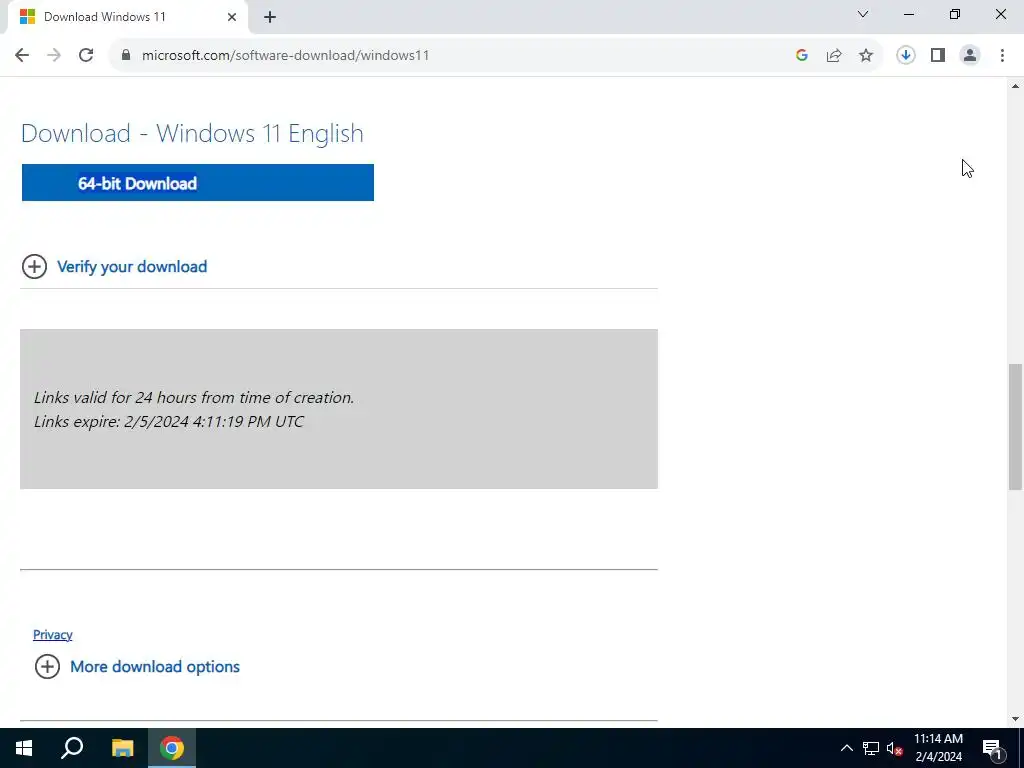Click the forward navigation arrow
The height and width of the screenshot is (768, 1024).
tap(54, 56)
